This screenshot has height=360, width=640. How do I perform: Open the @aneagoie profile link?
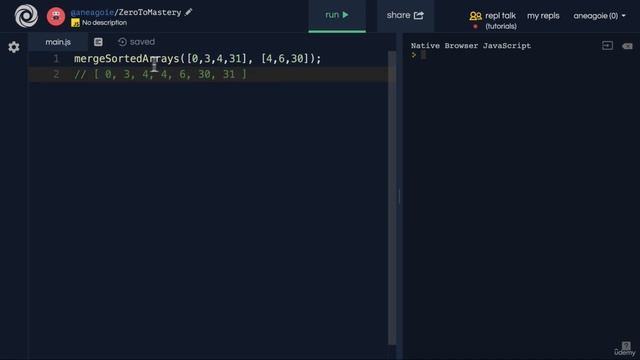coord(92,13)
